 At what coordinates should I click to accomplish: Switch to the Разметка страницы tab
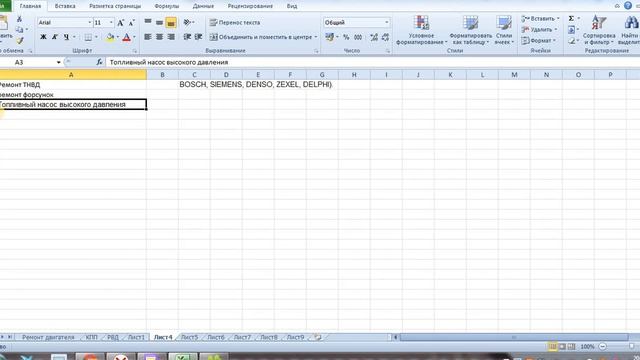(x=115, y=6)
